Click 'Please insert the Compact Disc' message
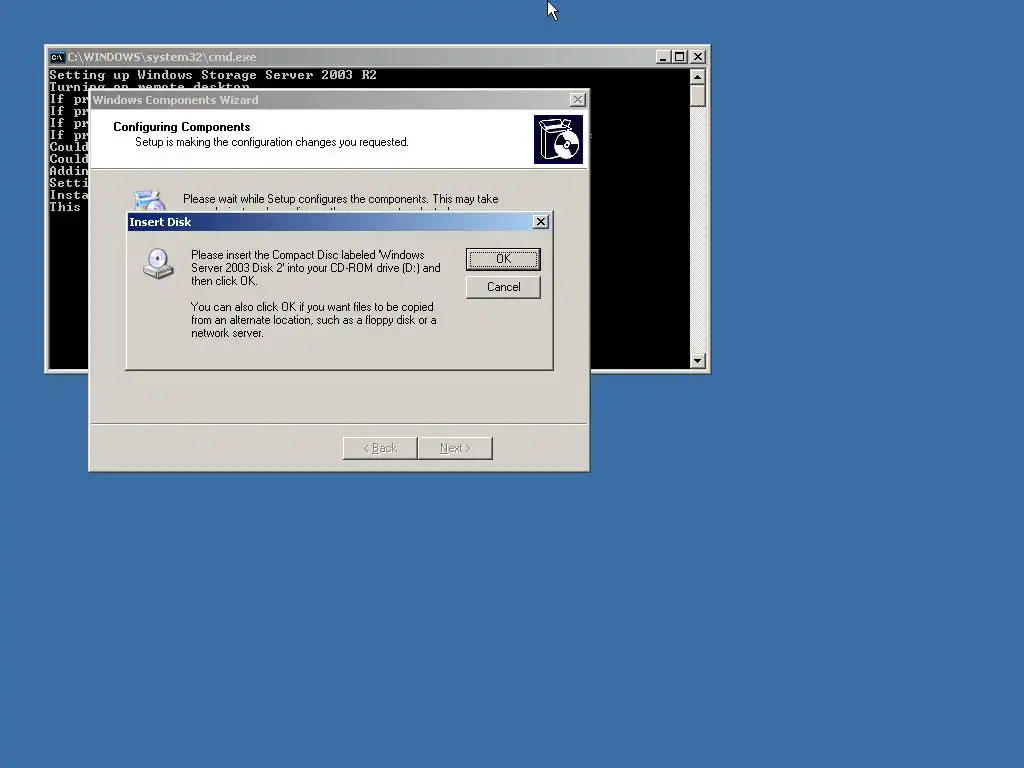 tap(315, 268)
